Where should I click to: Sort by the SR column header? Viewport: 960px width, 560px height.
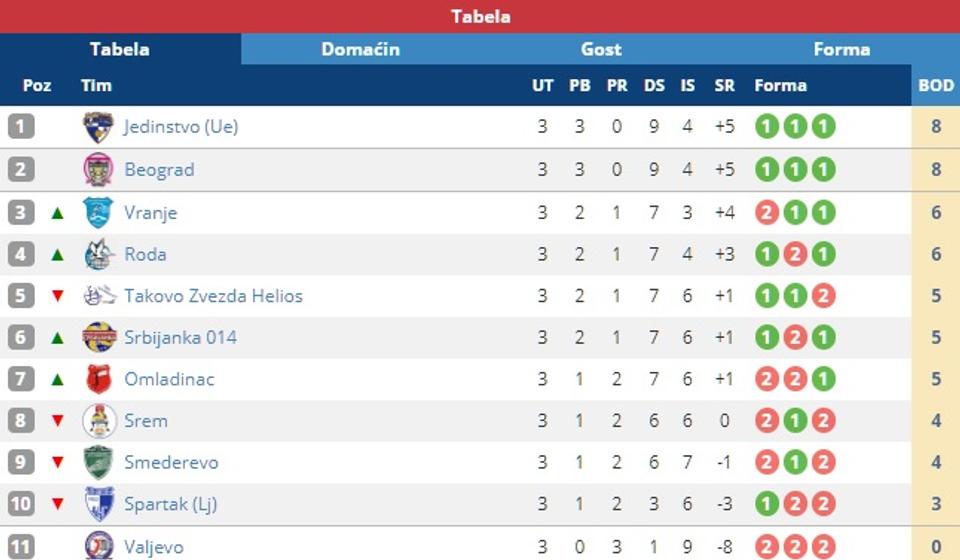click(x=724, y=85)
